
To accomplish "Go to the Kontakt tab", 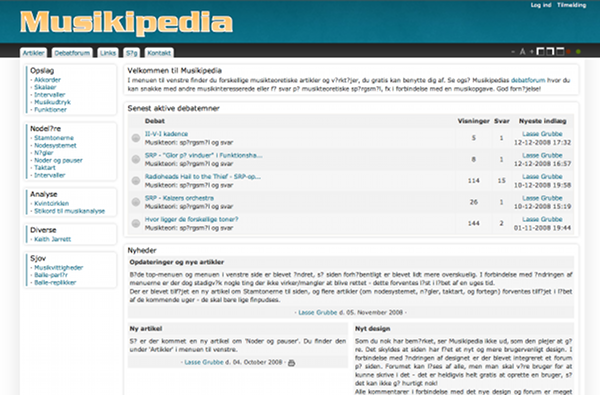I will [159, 53].
